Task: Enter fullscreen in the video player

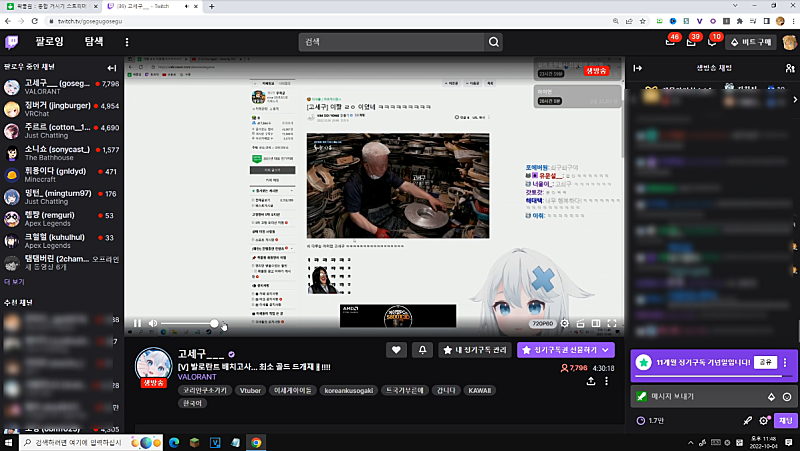Action: point(612,323)
